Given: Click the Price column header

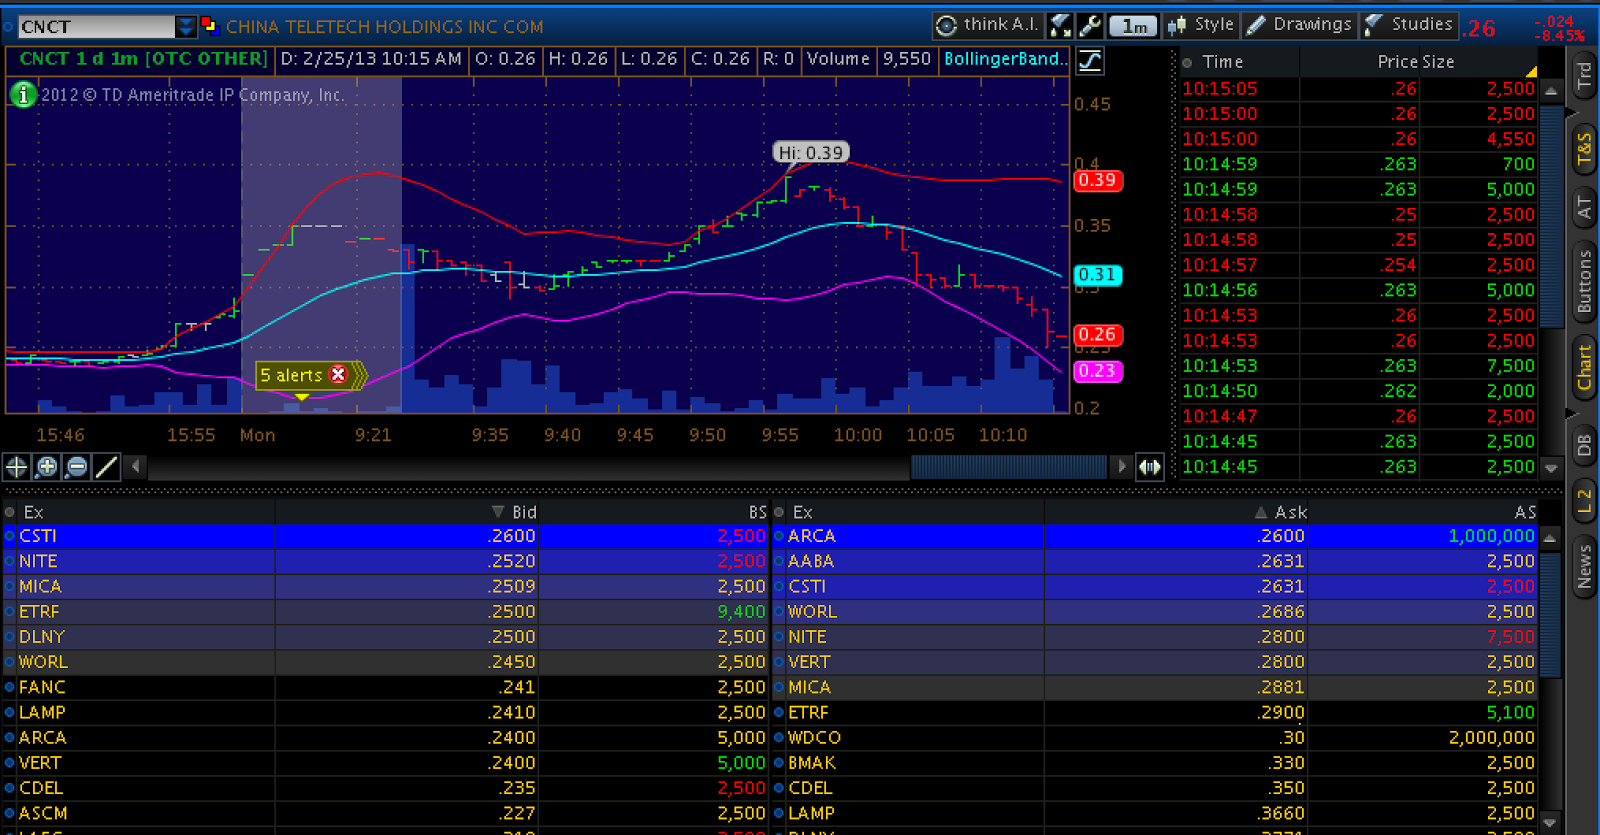Looking at the screenshot, I should tap(1397, 62).
